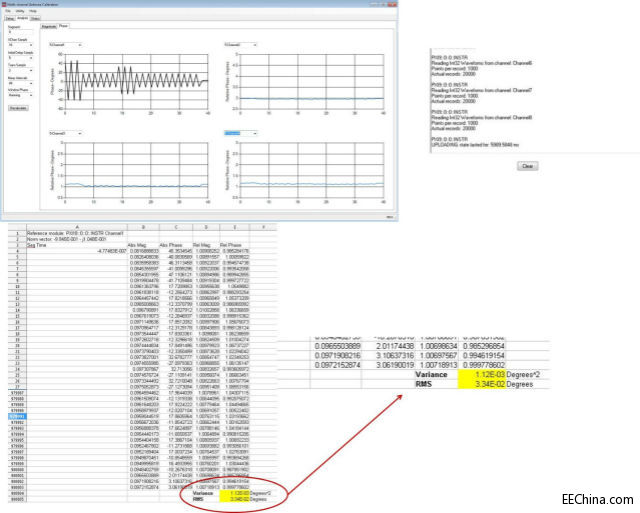
Task: Open the channel dropdown above top-left phase plot
Action: [65, 45]
